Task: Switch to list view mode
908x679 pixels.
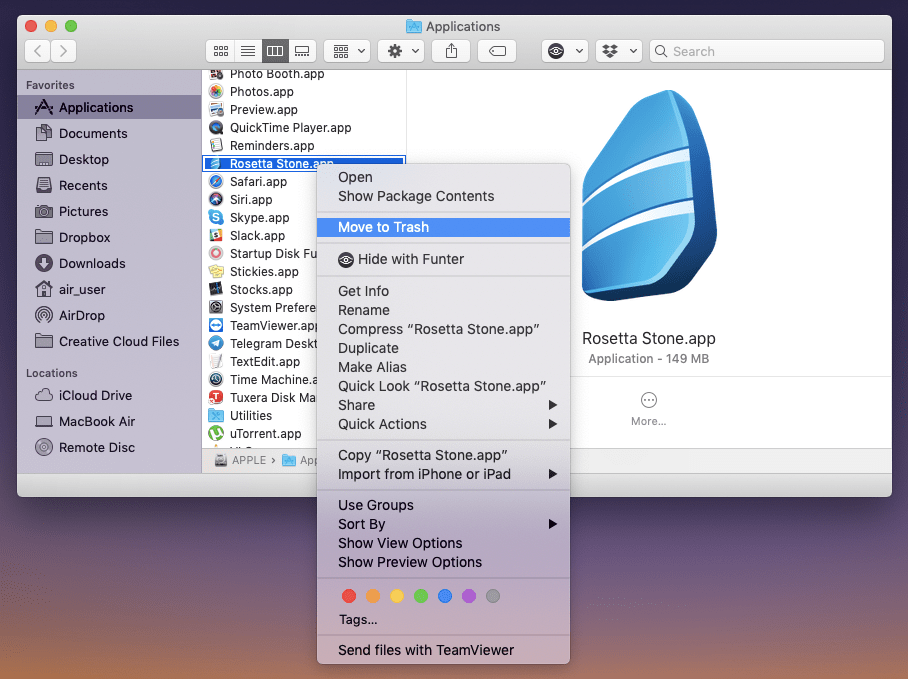Action: tap(247, 51)
